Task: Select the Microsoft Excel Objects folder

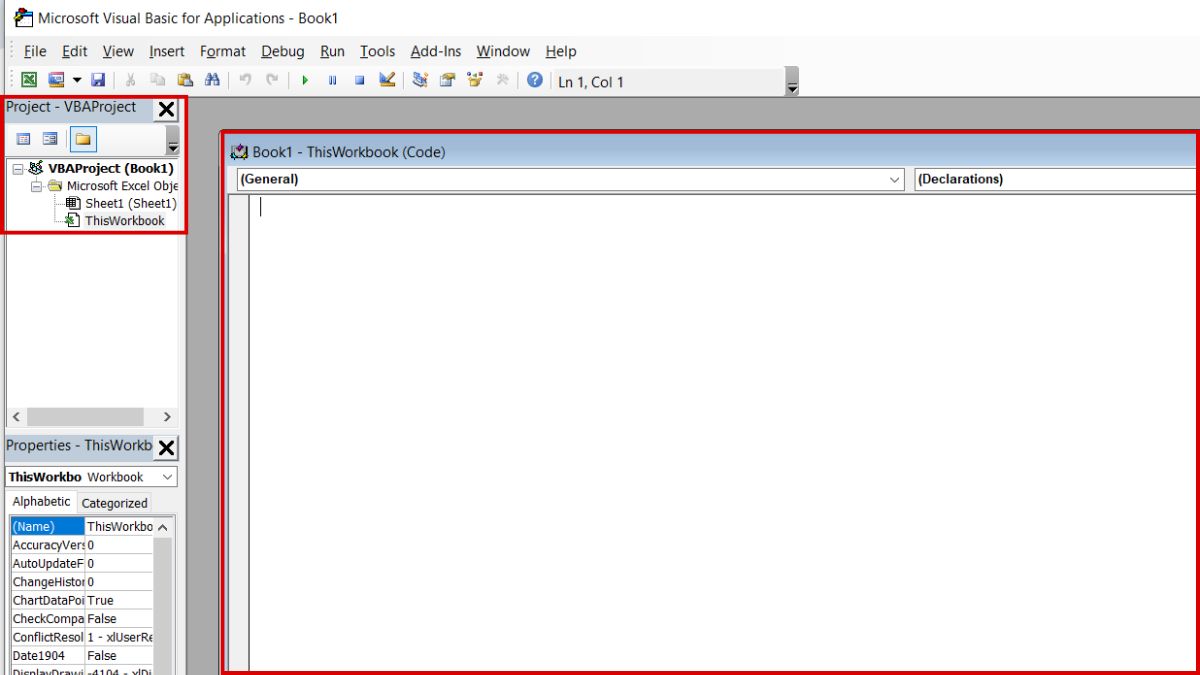Action: [122, 186]
